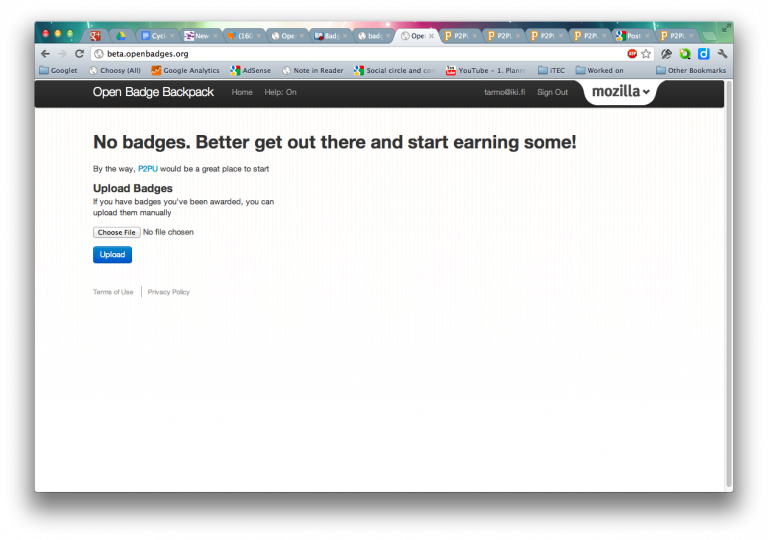Open the Google+ pinned tab

[96, 36]
